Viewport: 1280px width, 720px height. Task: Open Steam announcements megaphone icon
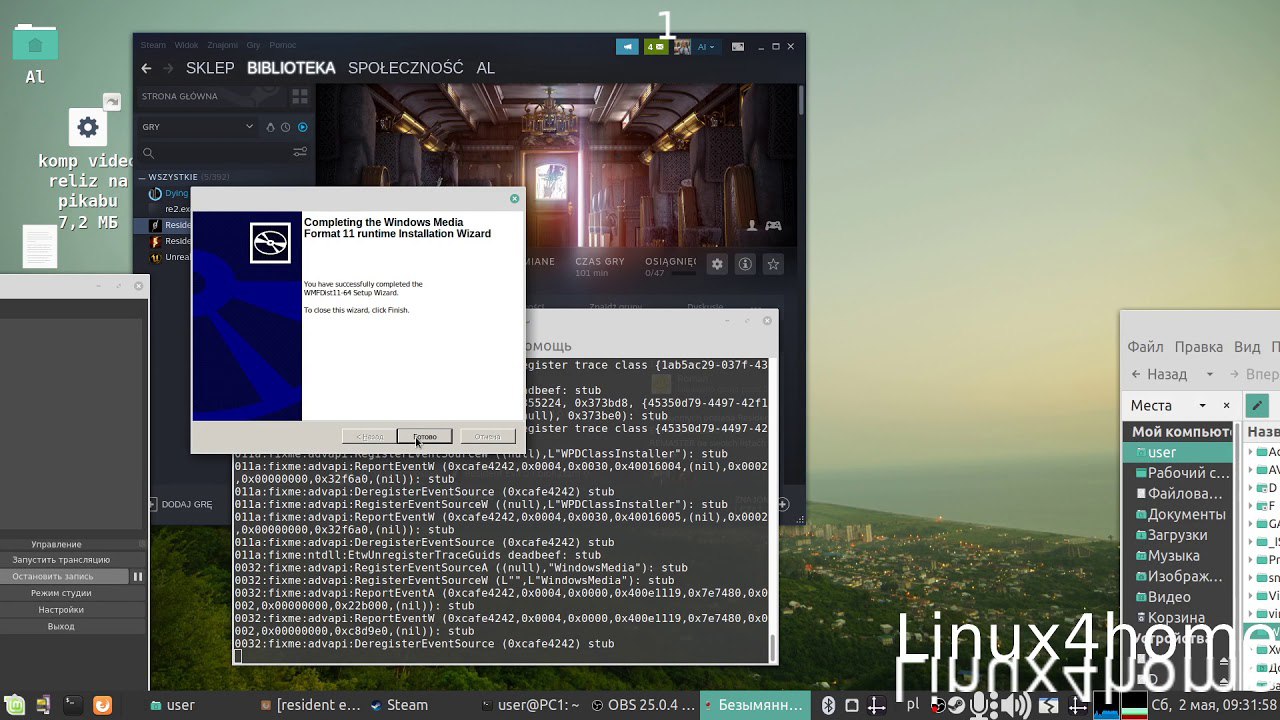click(x=627, y=46)
